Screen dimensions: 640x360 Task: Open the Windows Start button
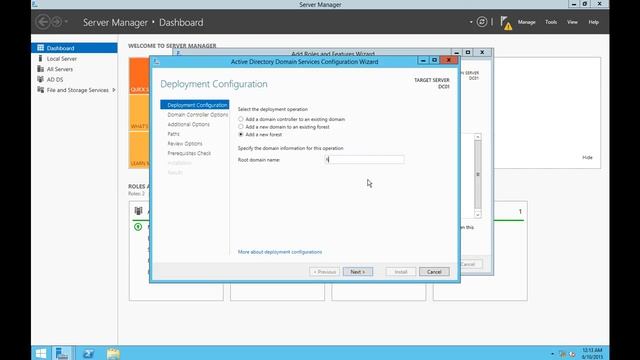[x=41, y=353]
